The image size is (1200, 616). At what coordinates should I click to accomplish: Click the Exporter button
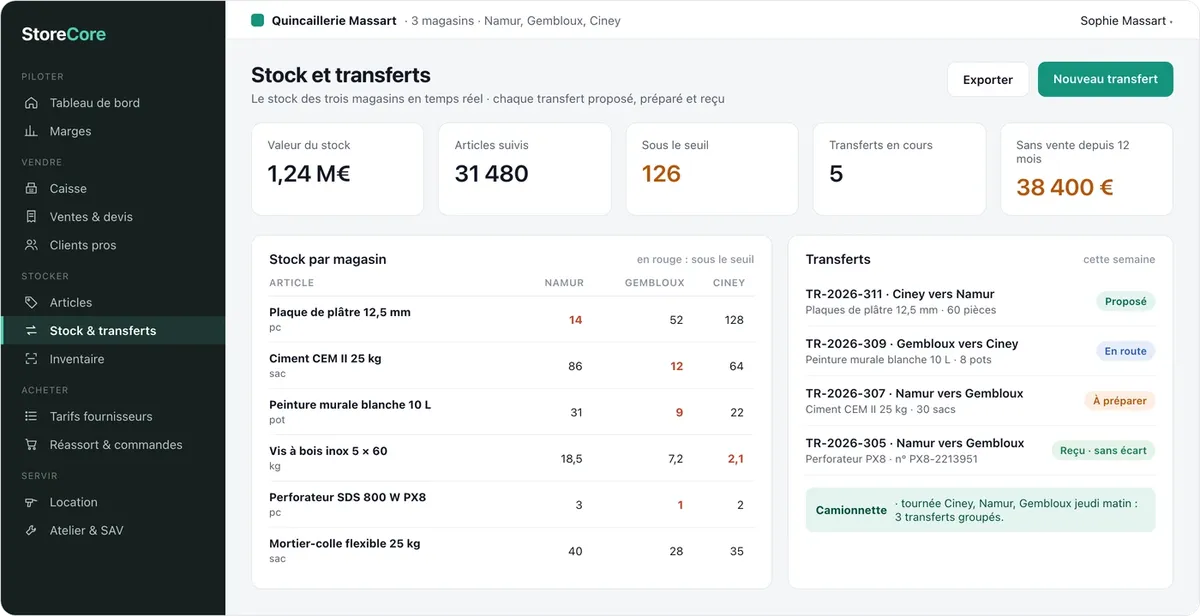point(988,79)
